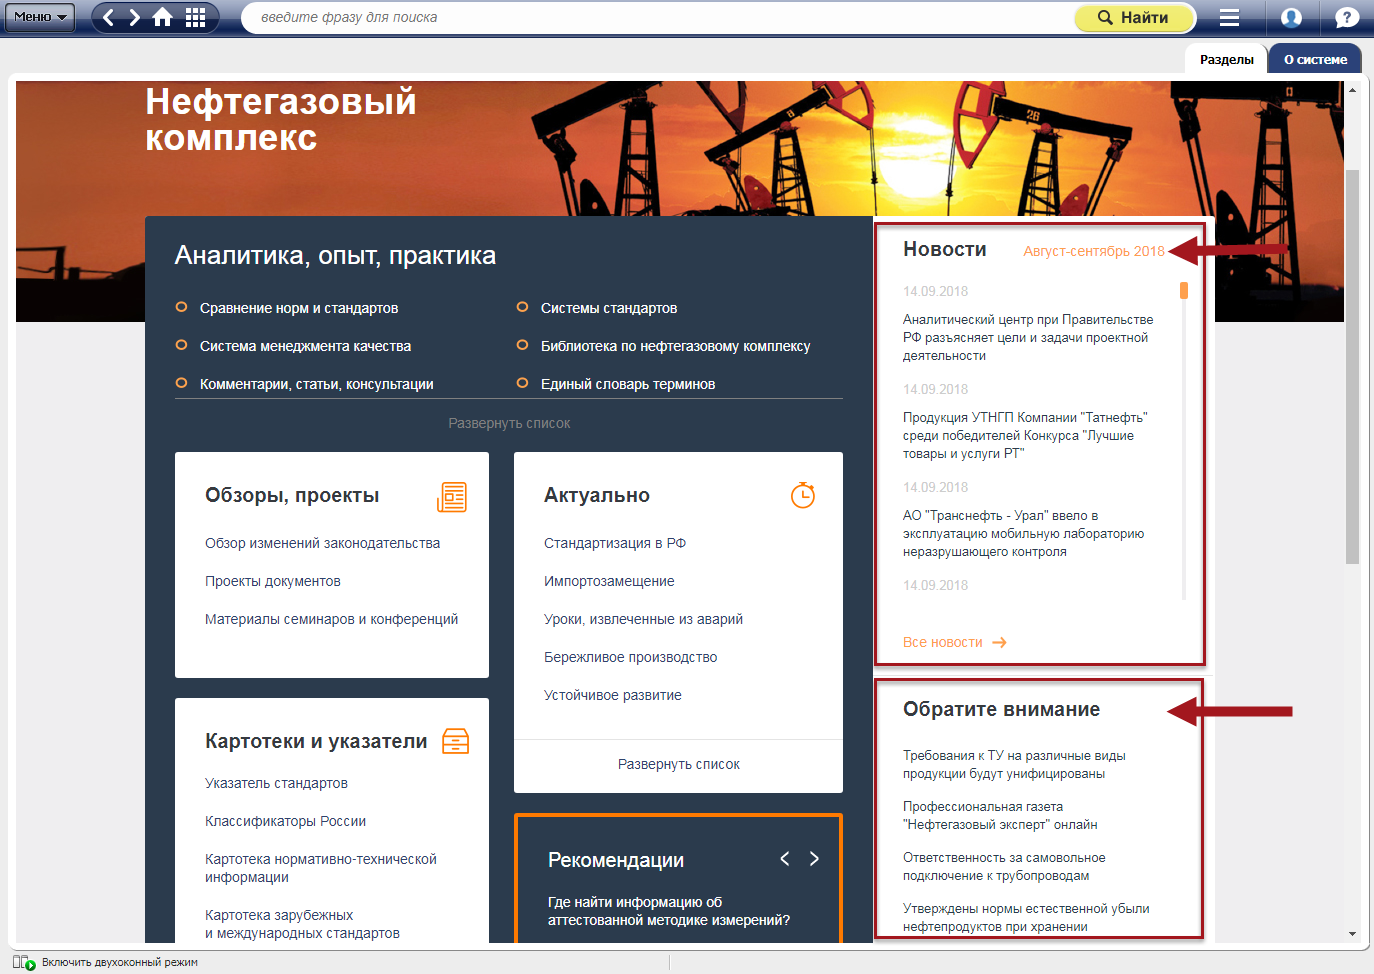Go to the home page icon
Image resolution: width=1374 pixels, height=974 pixels.
click(x=163, y=17)
